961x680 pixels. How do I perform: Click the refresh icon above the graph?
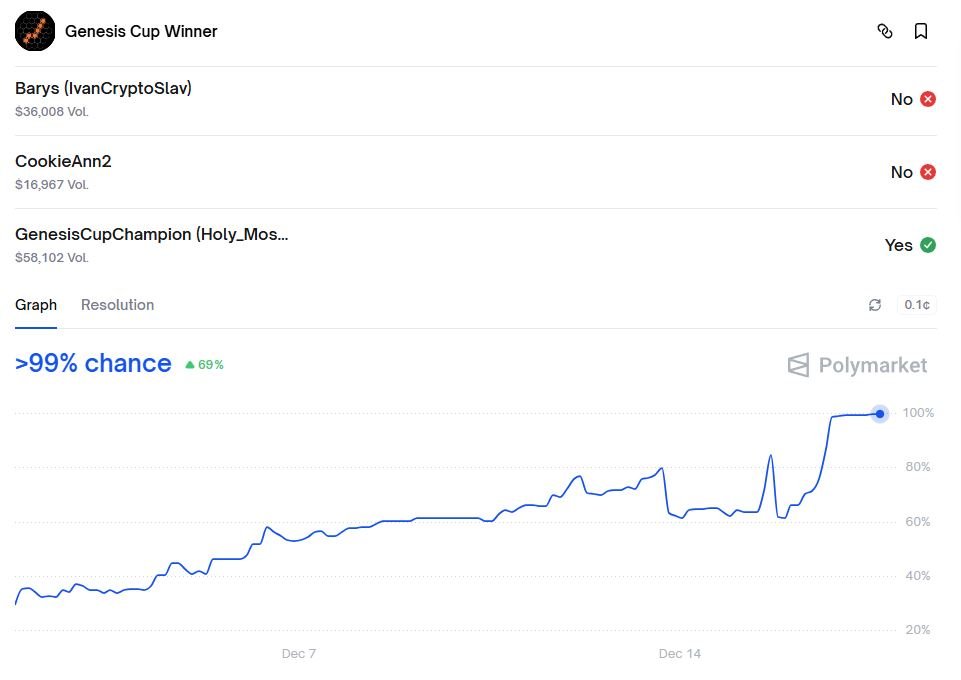[x=875, y=305]
